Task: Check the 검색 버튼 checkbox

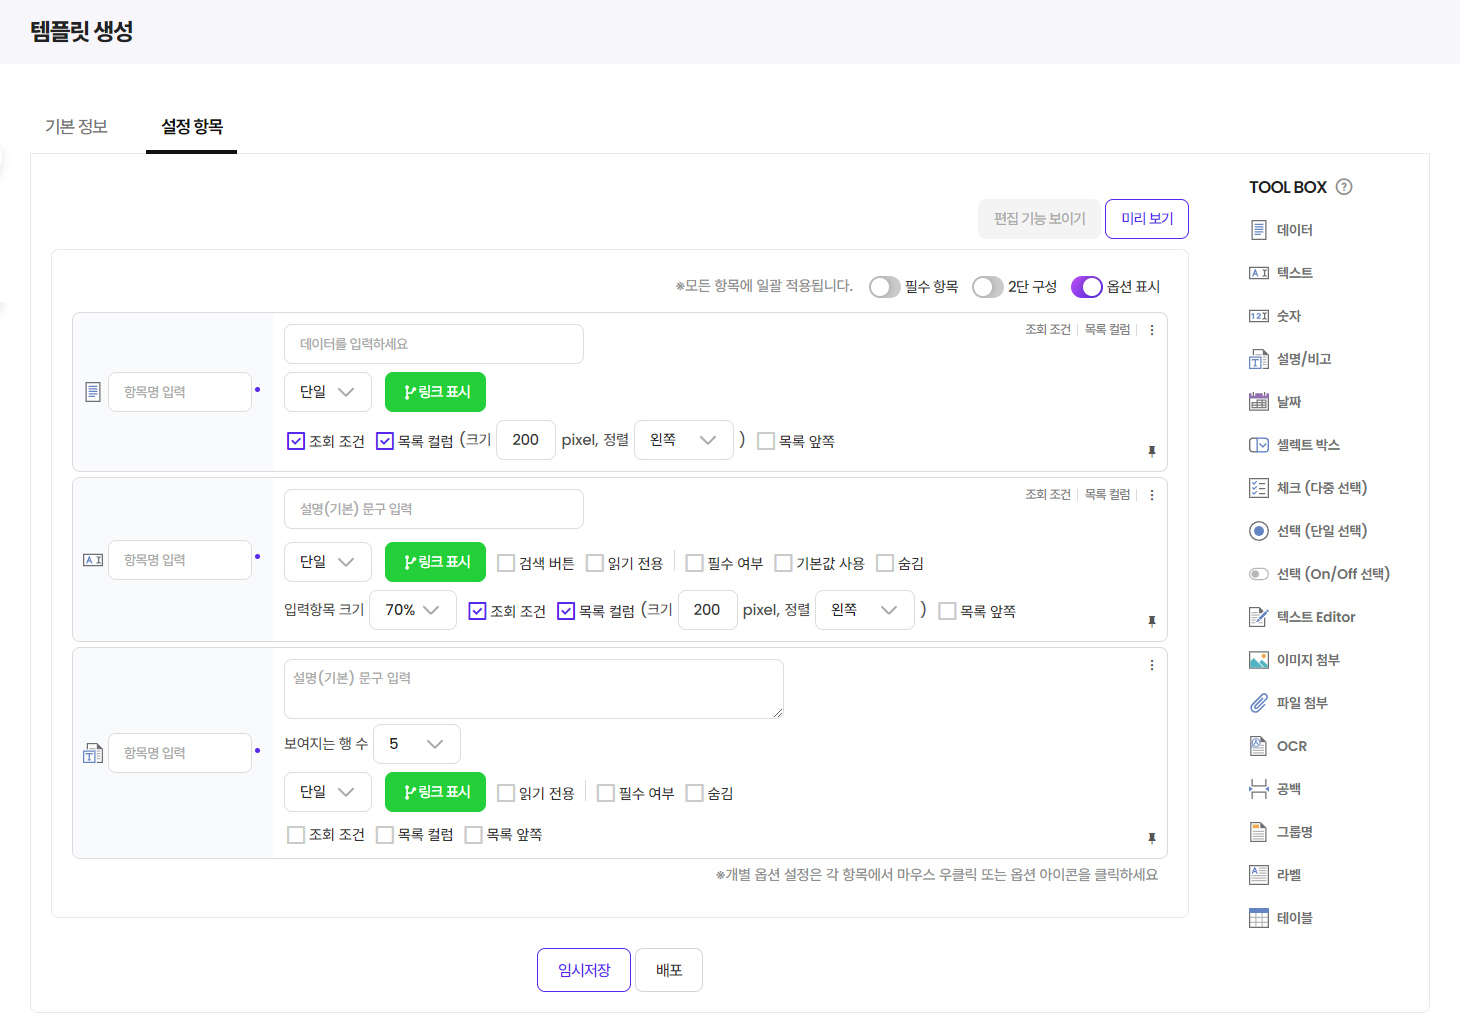Action: pyautogui.click(x=506, y=563)
